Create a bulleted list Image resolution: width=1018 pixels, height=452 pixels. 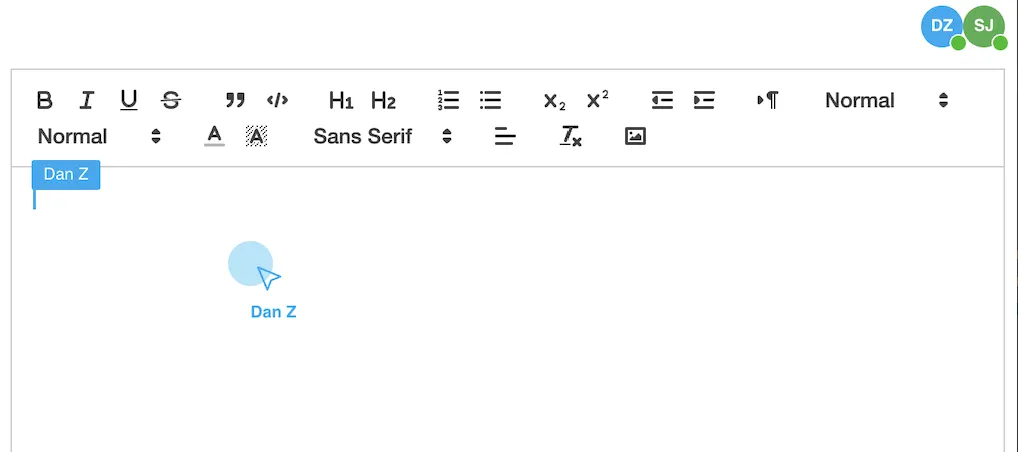click(x=490, y=101)
